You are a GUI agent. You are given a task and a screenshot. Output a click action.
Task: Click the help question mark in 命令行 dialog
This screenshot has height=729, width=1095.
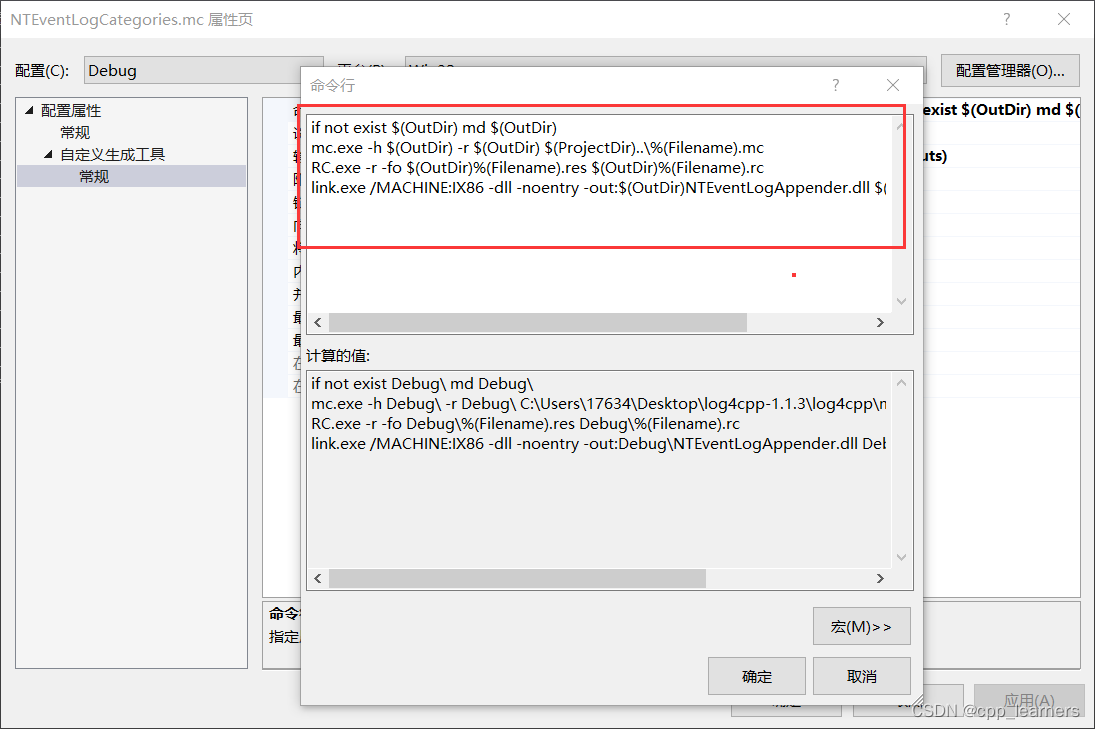coord(836,86)
